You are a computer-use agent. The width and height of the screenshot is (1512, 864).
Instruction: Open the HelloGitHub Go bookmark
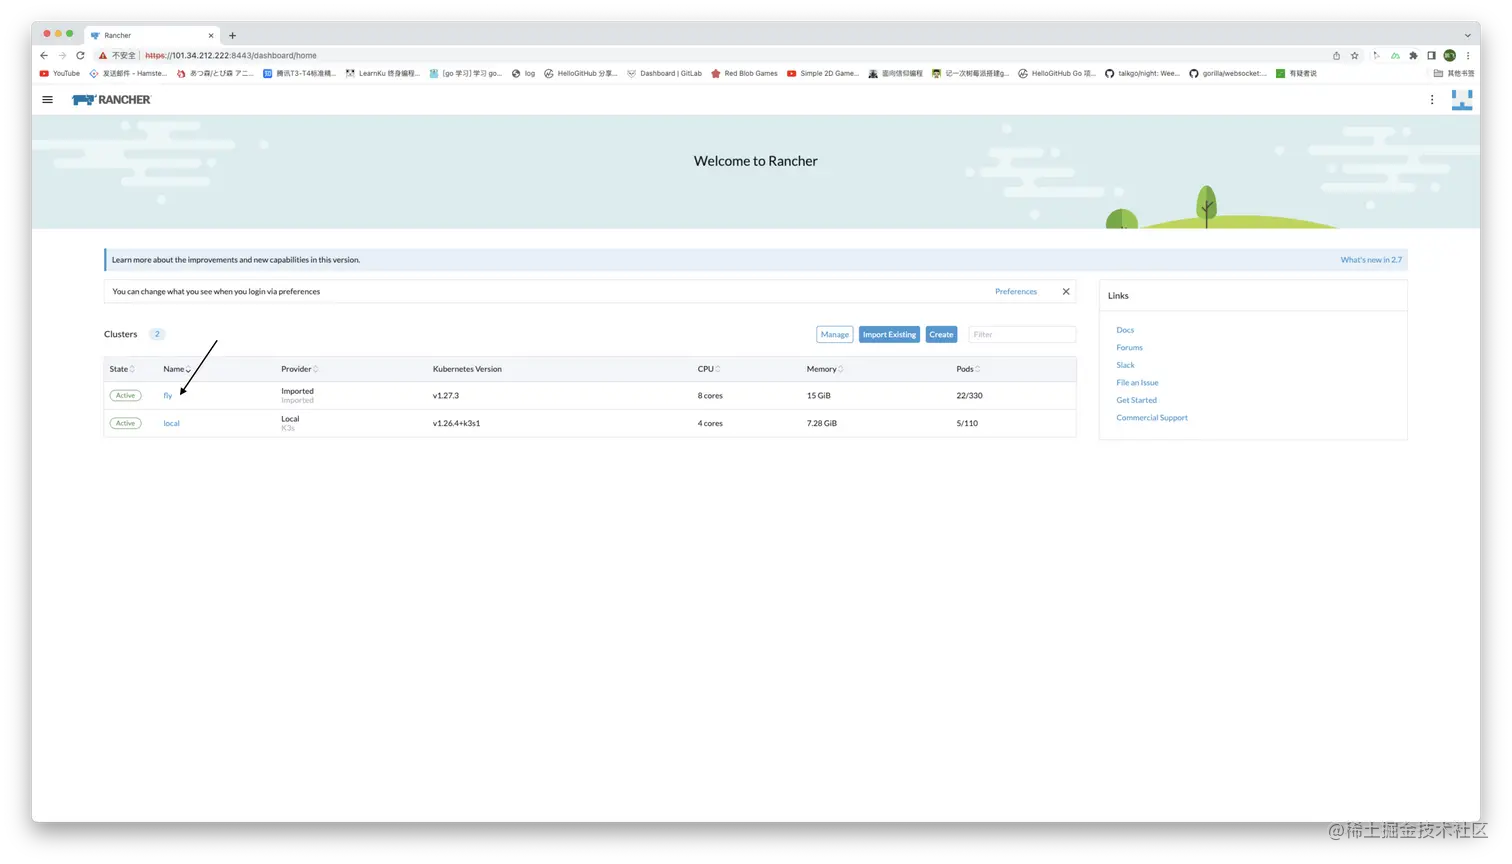coord(1057,73)
